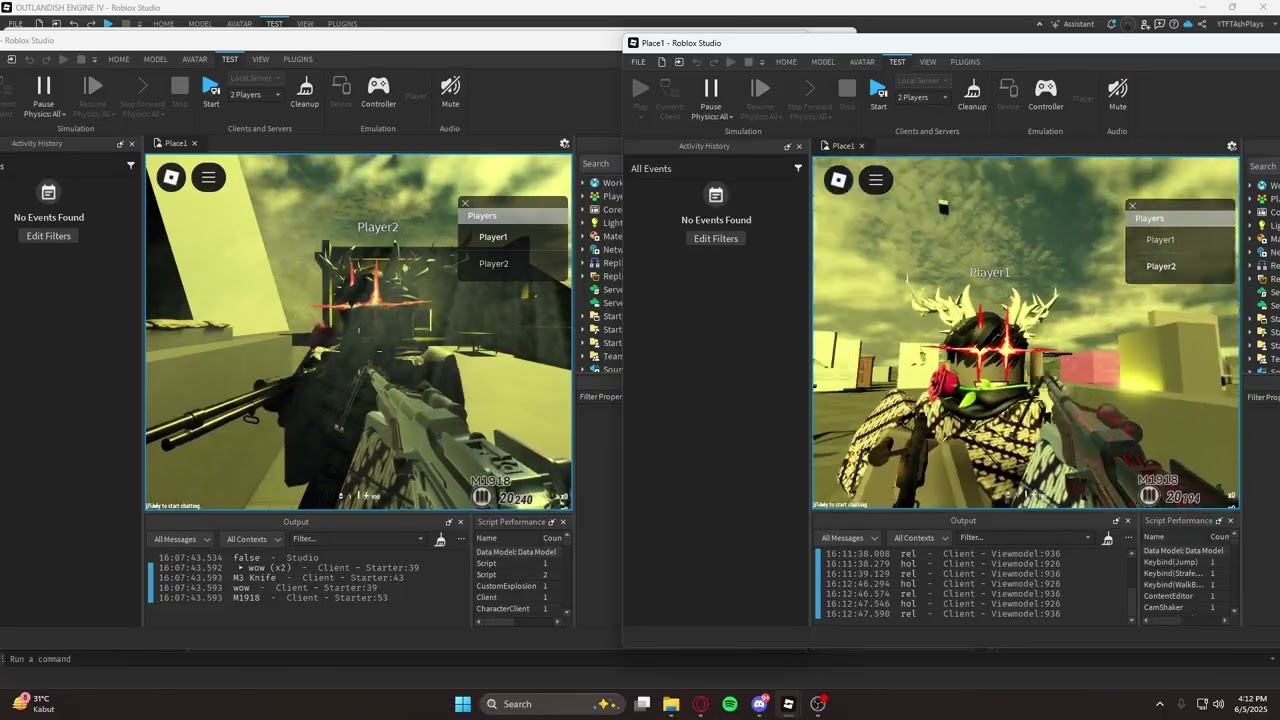Click Edit Filters button in right Activity History
1280x720 pixels.
[x=716, y=239]
